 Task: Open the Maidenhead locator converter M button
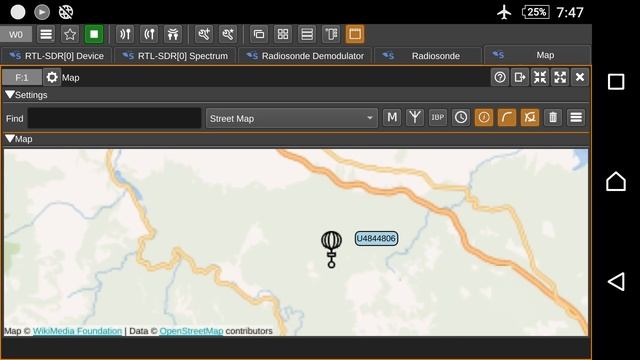392,118
